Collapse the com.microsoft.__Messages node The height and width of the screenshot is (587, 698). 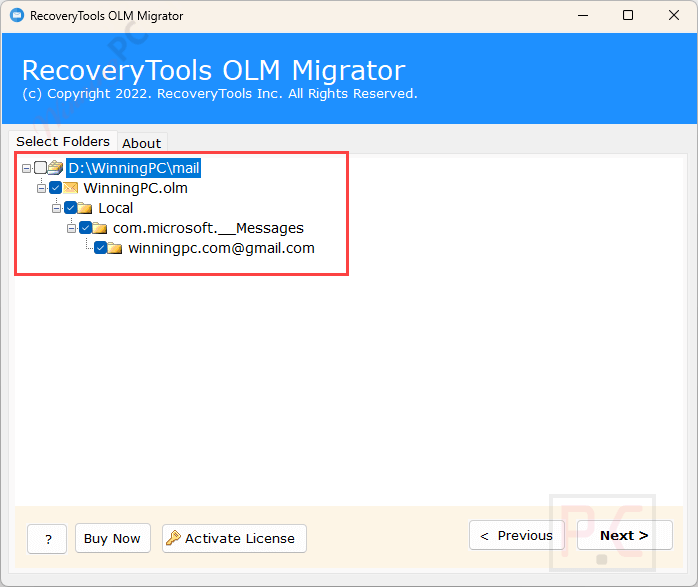(x=71, y=228)
